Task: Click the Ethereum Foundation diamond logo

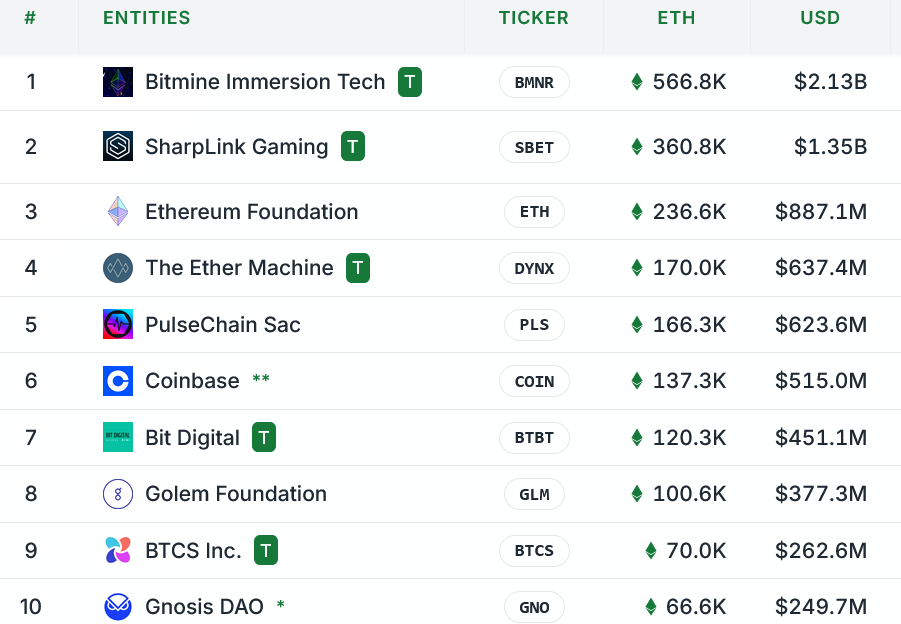Action: point(118,212)
